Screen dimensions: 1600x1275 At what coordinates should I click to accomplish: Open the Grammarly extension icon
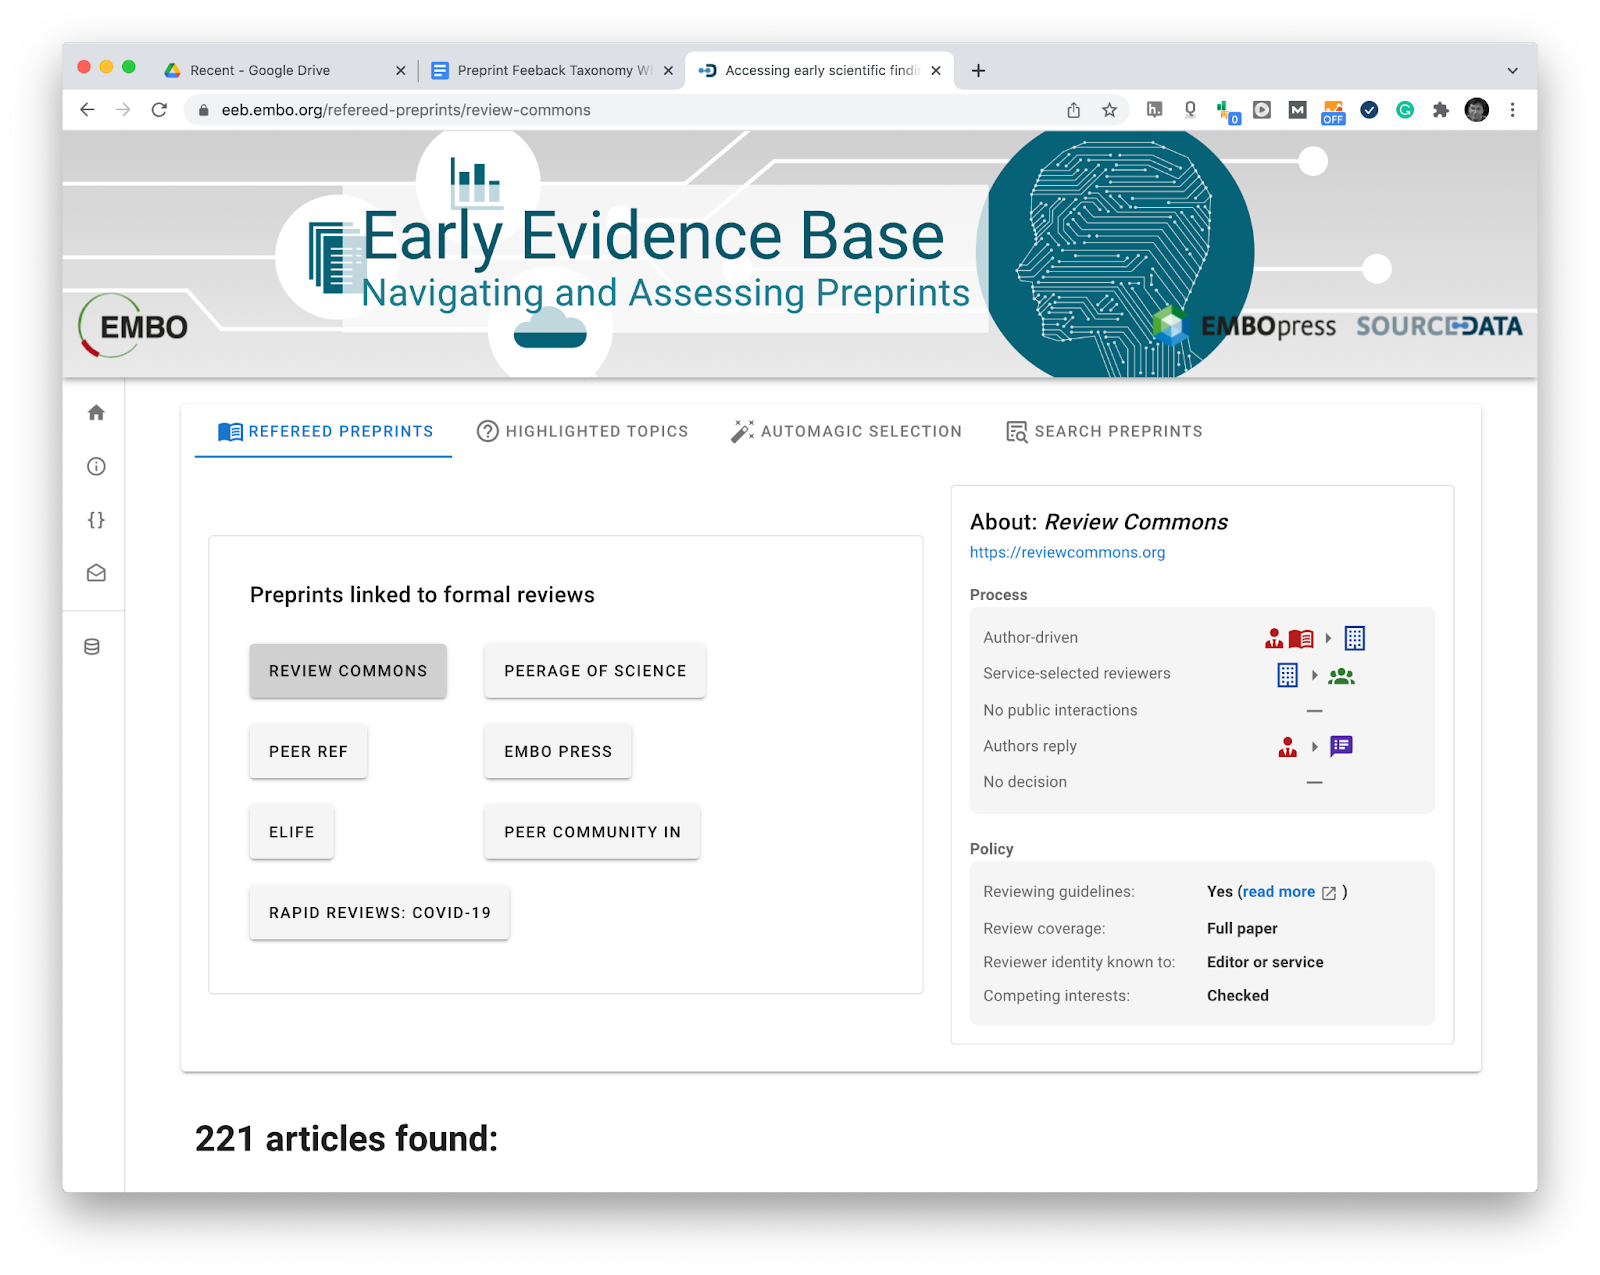1405,110
